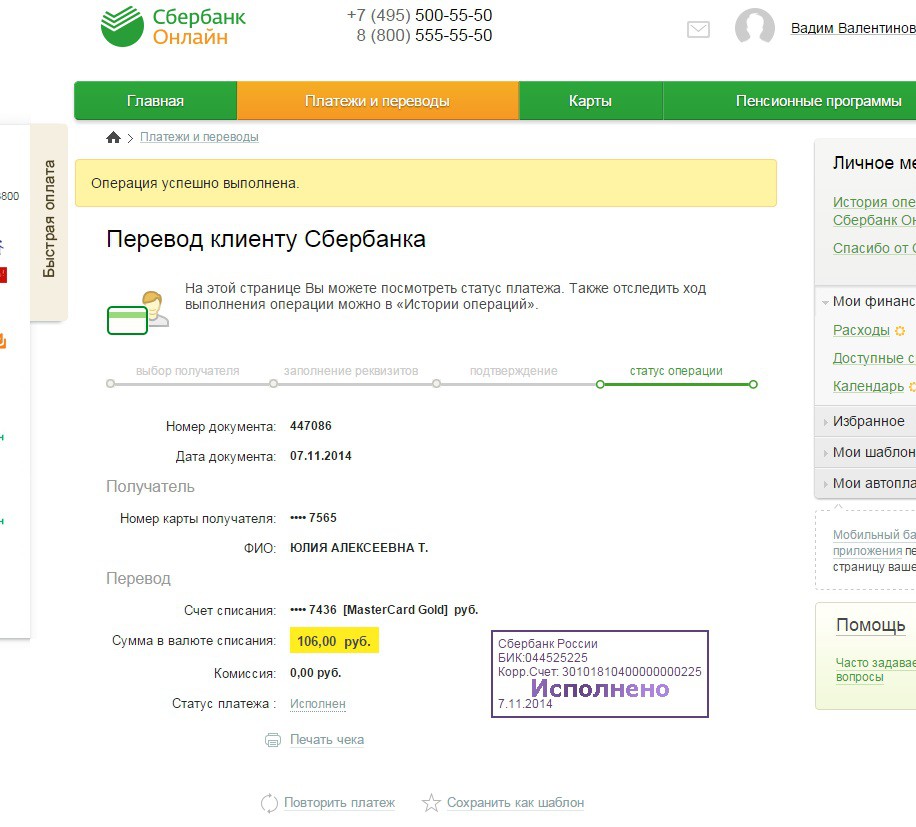Open the Главная tab
The height and width of the screenshot is (827, 916).
point(155,101)
